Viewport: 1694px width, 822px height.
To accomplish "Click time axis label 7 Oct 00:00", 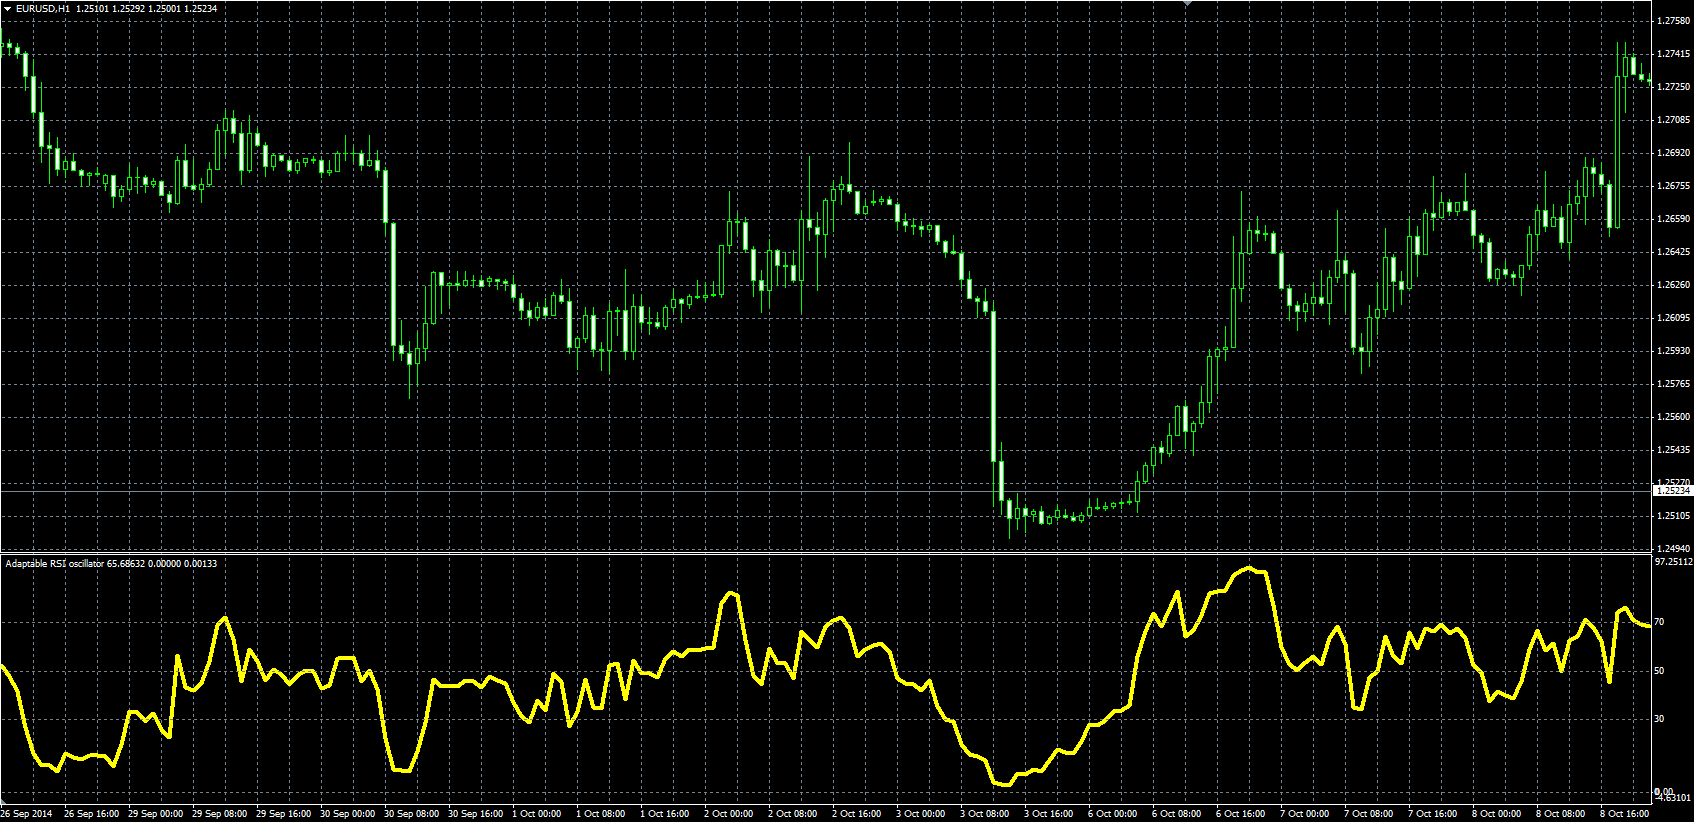I will pos(1305,814).
